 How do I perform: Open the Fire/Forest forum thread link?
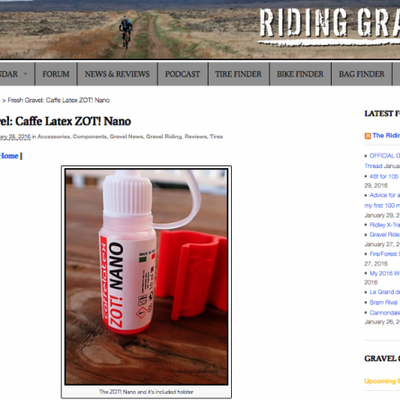(x=384, y=254)
